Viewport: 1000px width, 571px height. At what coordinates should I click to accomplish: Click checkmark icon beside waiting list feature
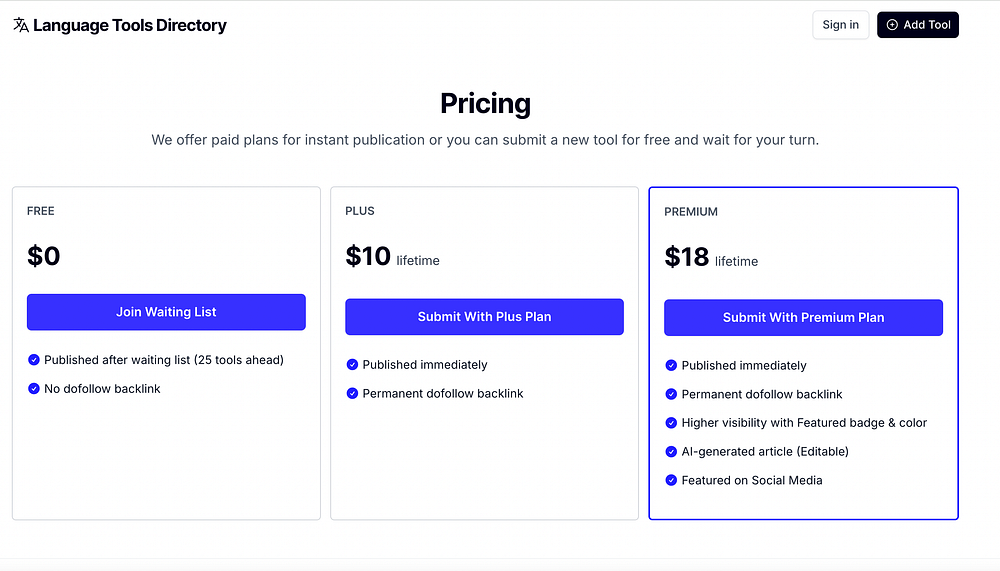click(x=34, y=360)
